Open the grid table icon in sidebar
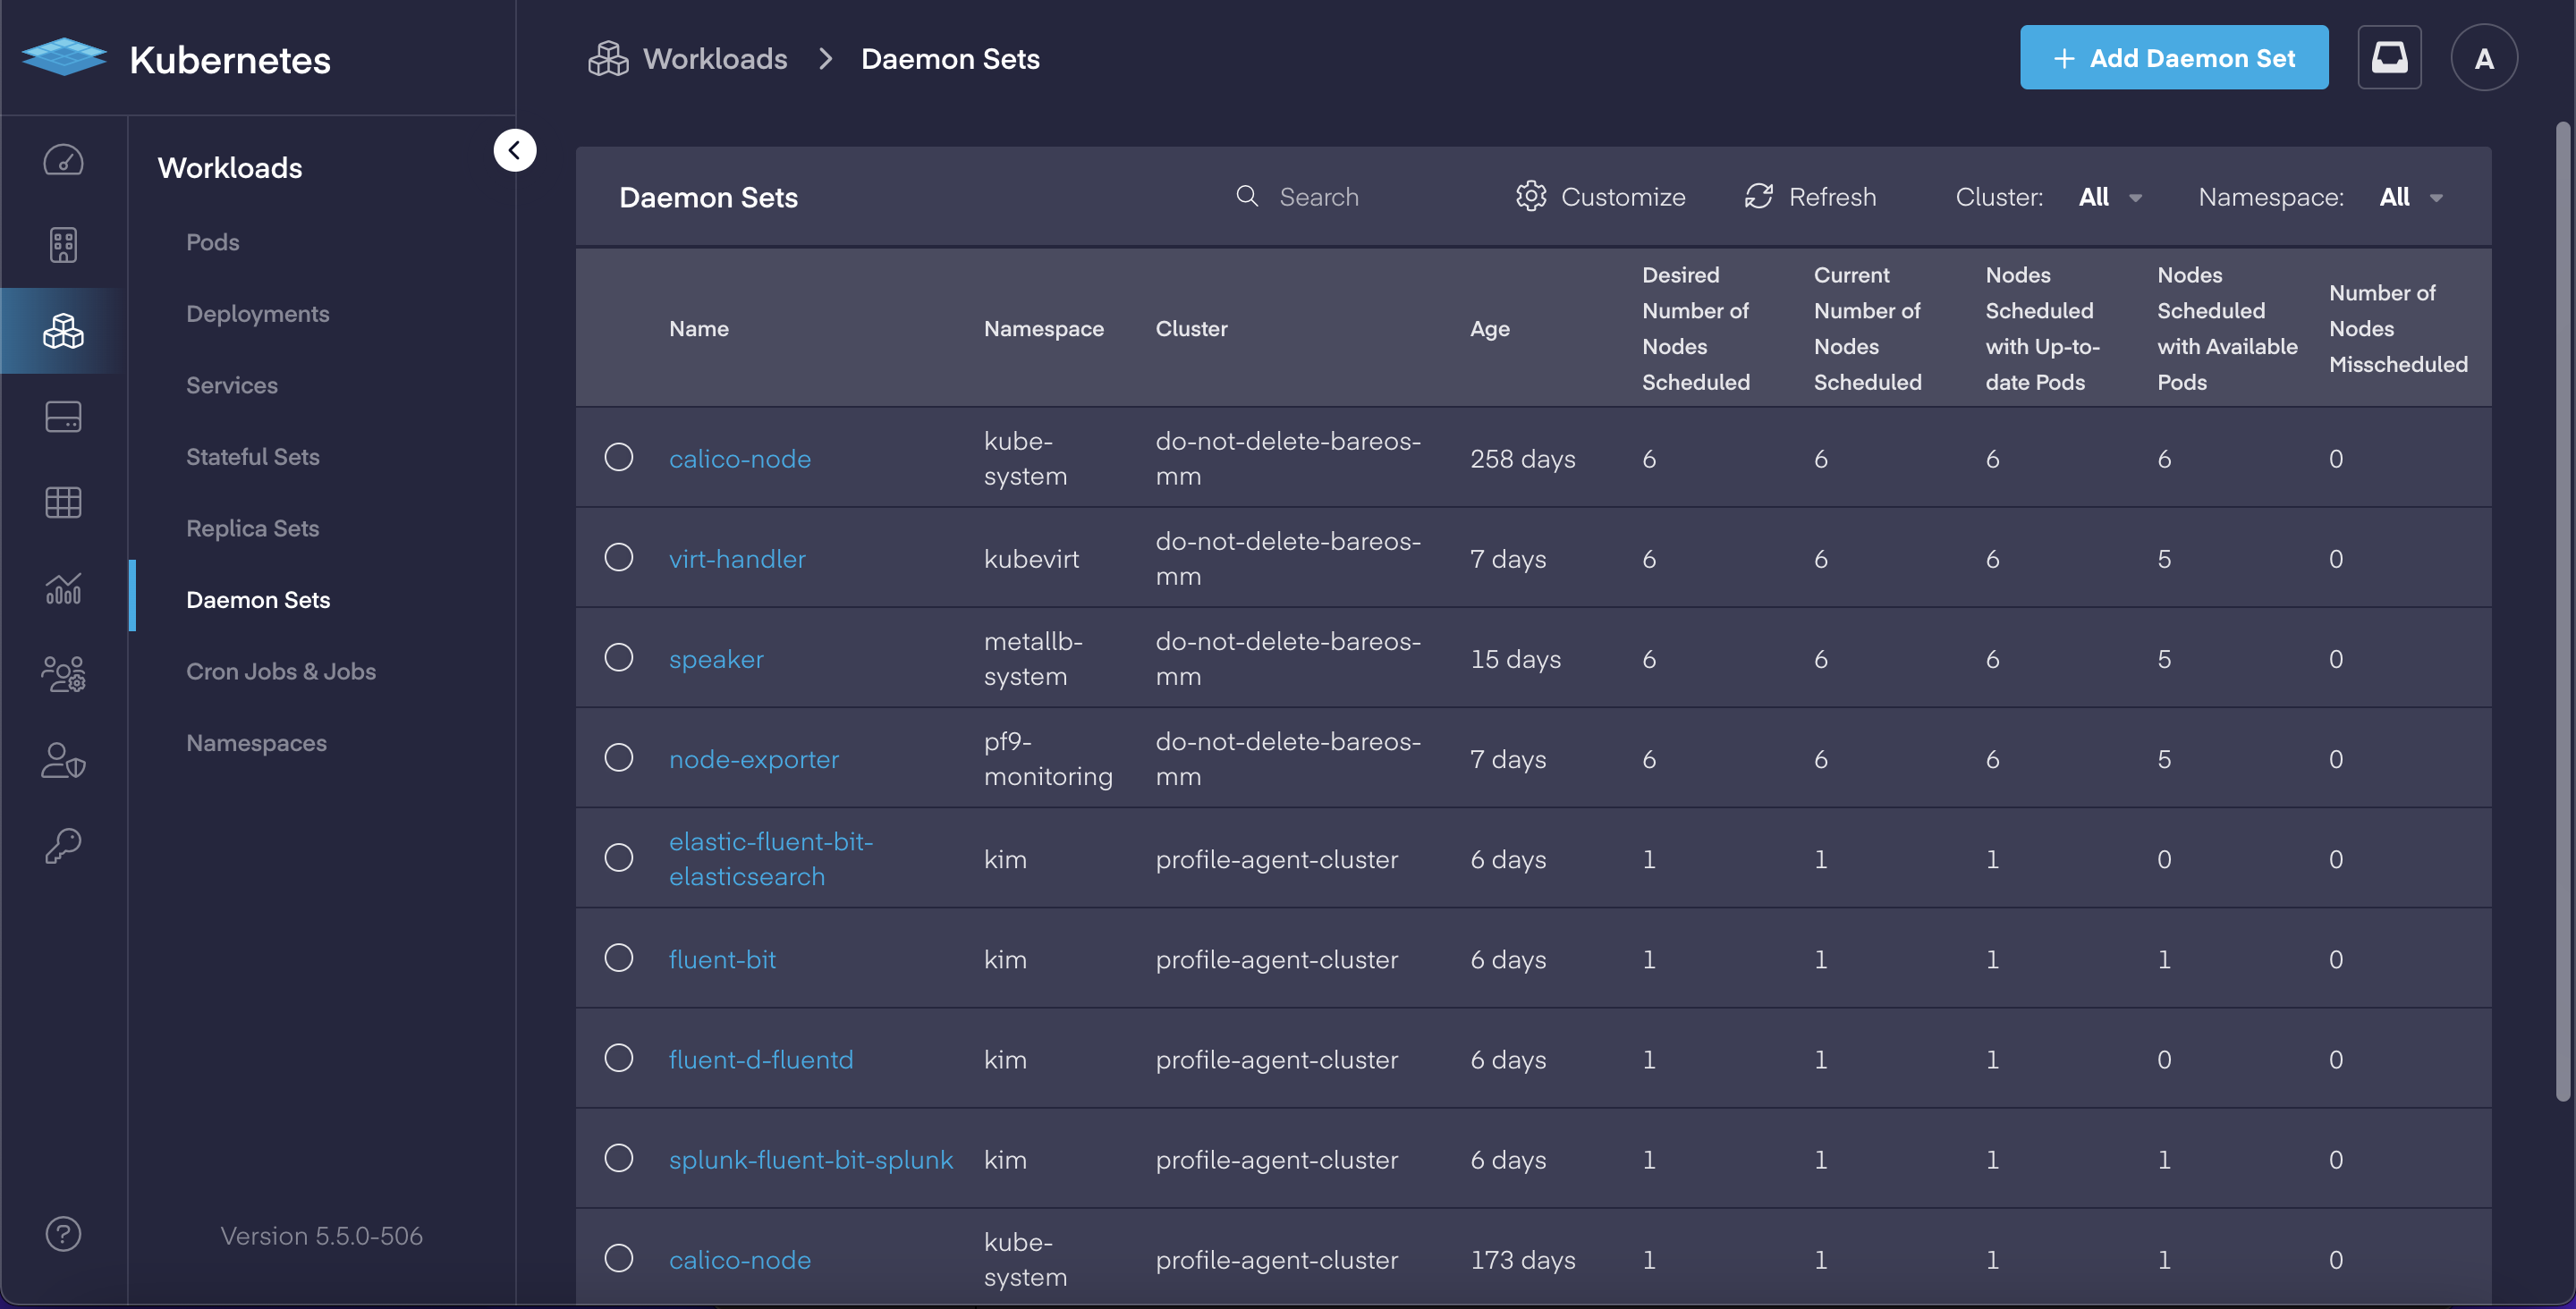Image resolution: width=2576 pixels, height=1309 pixels. point(63,502)
